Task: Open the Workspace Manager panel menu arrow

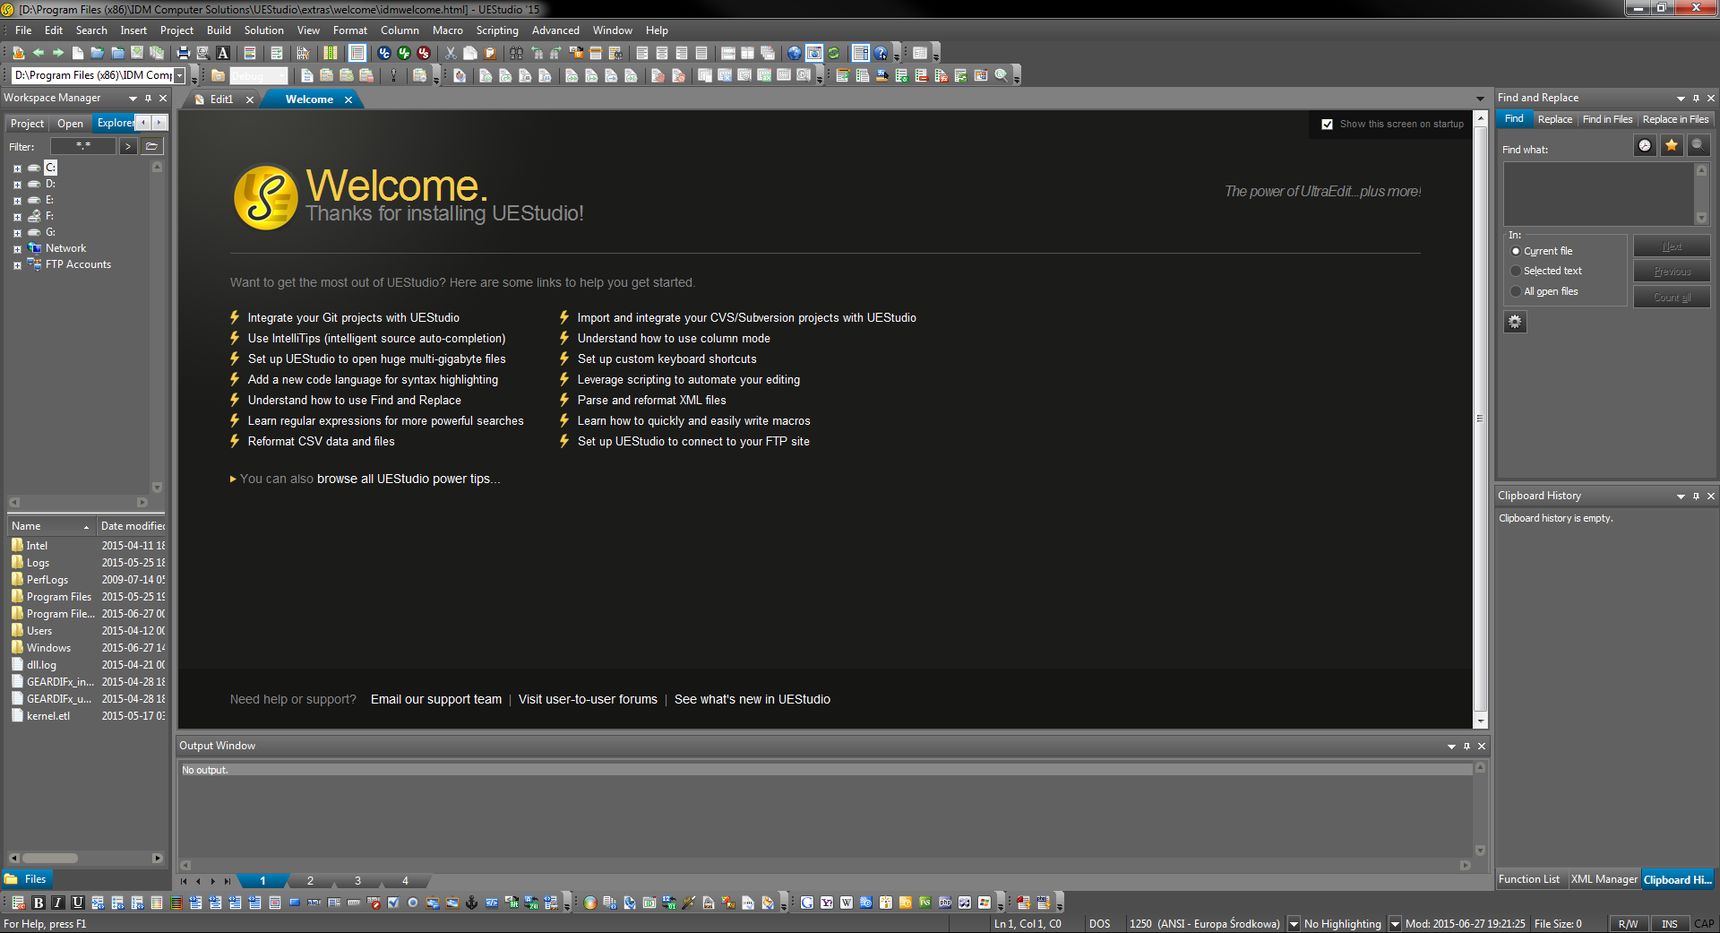Action: pos(132,98)
